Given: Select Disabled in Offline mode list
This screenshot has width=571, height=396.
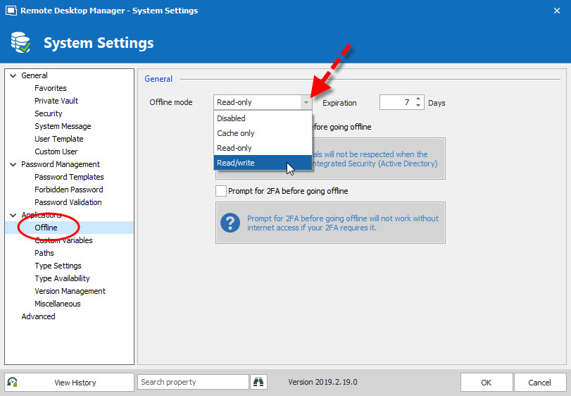Looking at the screenshot, I should 263,118.
